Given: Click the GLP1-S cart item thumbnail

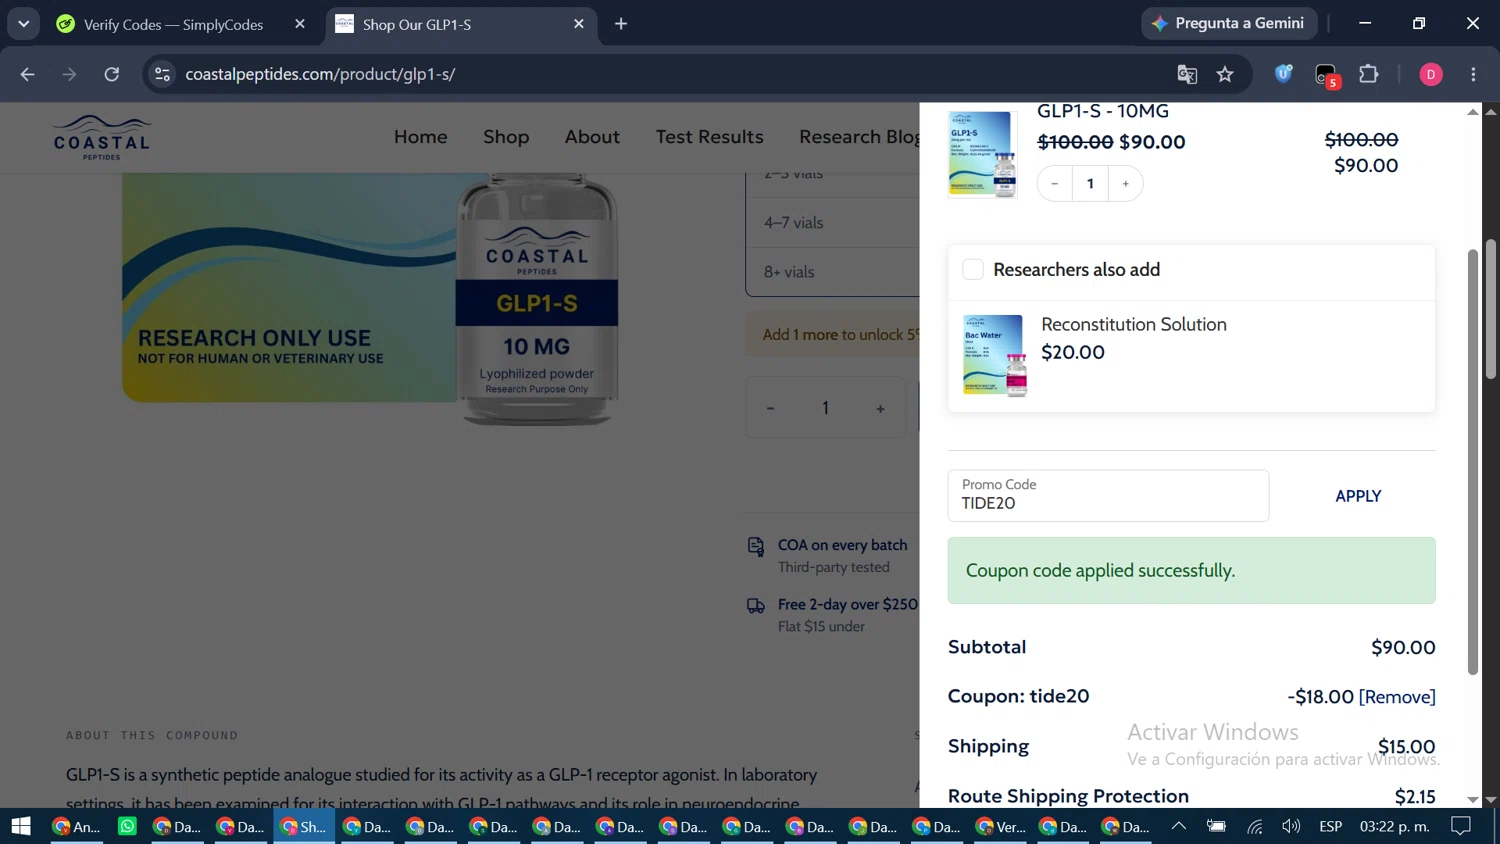Looking at the screenshot, I should tap(983, 154).
